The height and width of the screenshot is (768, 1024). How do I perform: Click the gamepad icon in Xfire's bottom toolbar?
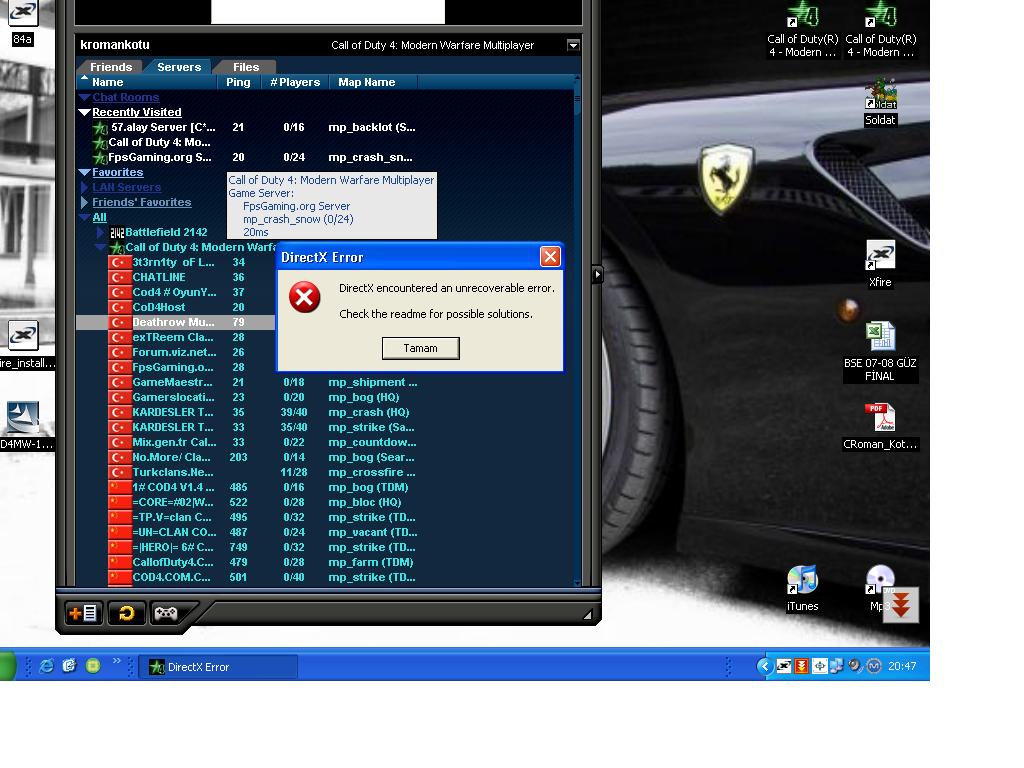tap(166, 613)
